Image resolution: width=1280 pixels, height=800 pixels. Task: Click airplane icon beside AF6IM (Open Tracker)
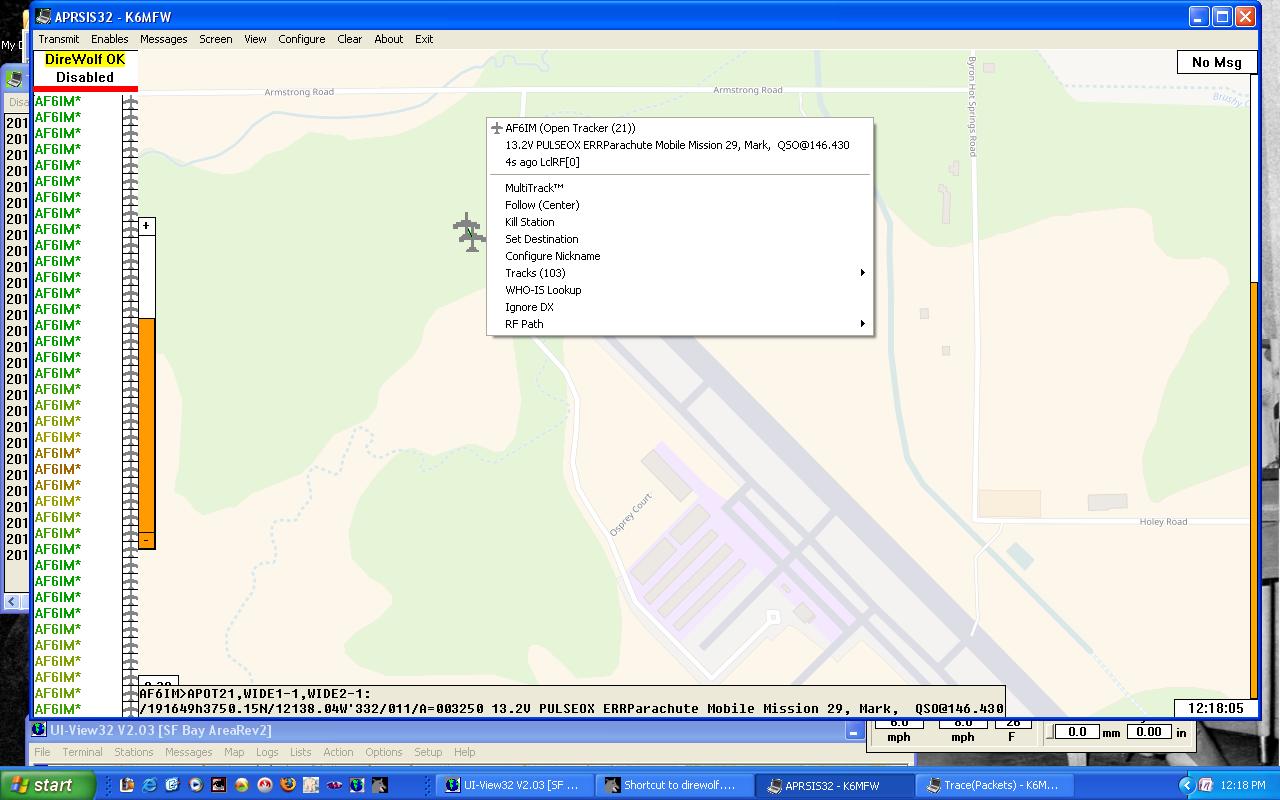(496, 128)
